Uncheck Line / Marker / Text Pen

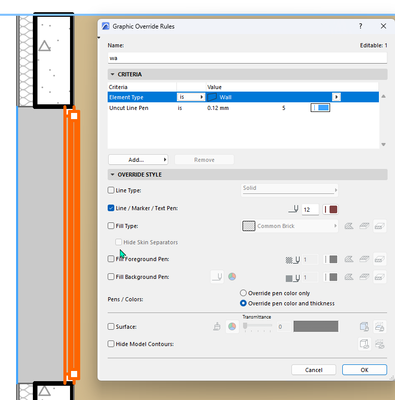(111, 208)
